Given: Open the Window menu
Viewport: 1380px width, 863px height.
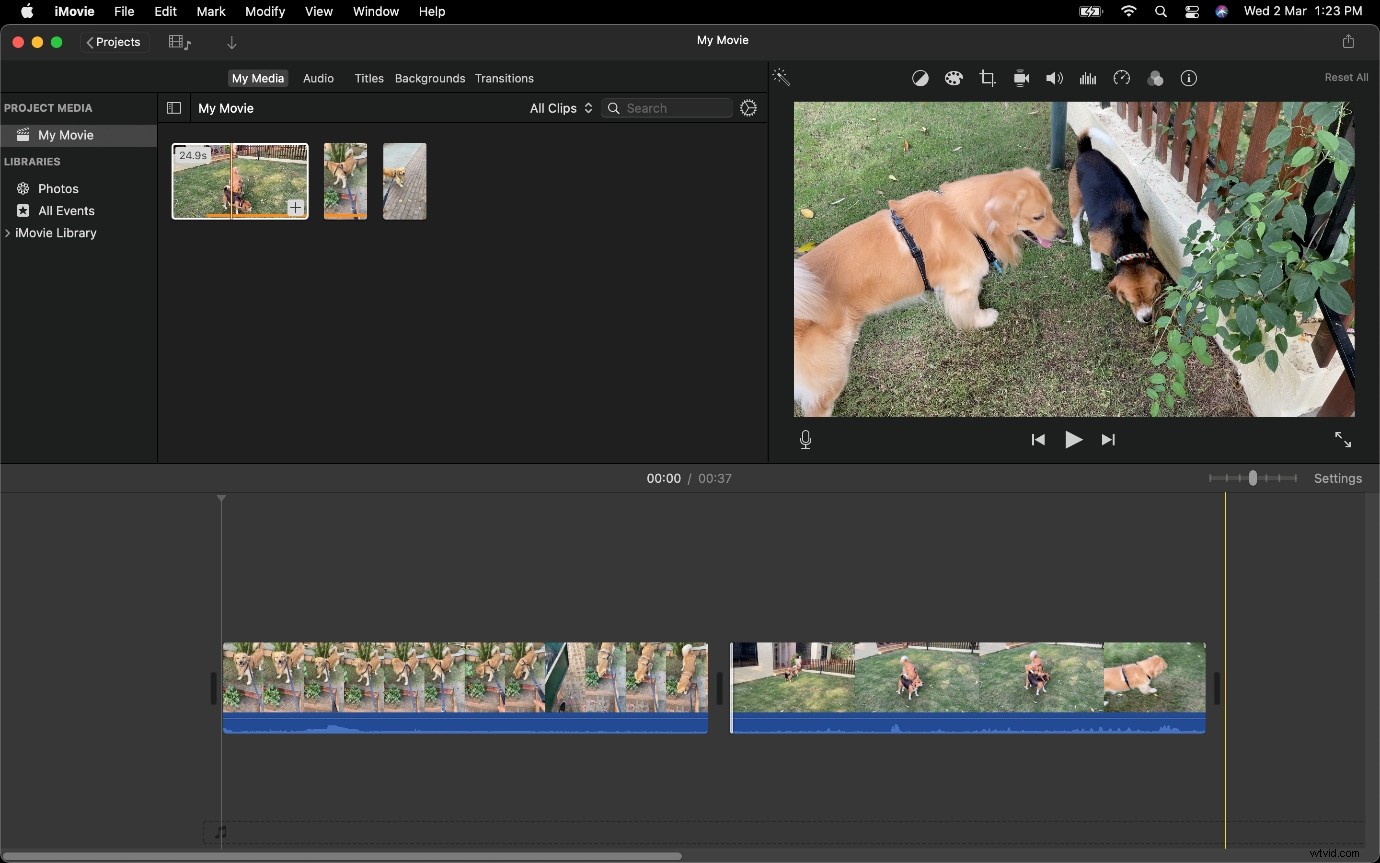Looking at the screenshot, I should point(375,11).
